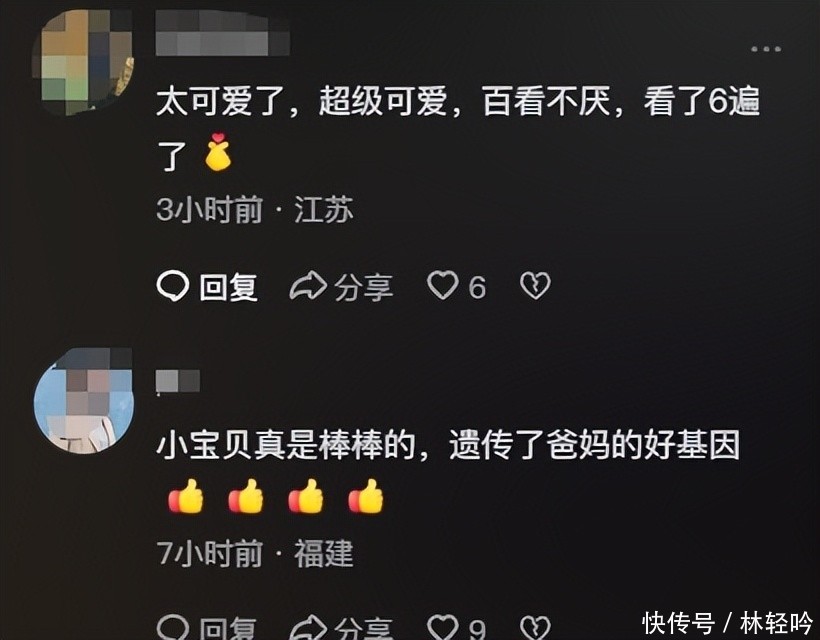Open the second commenter's round avatar
820x640 pixels.
click(x=83, y=401)
